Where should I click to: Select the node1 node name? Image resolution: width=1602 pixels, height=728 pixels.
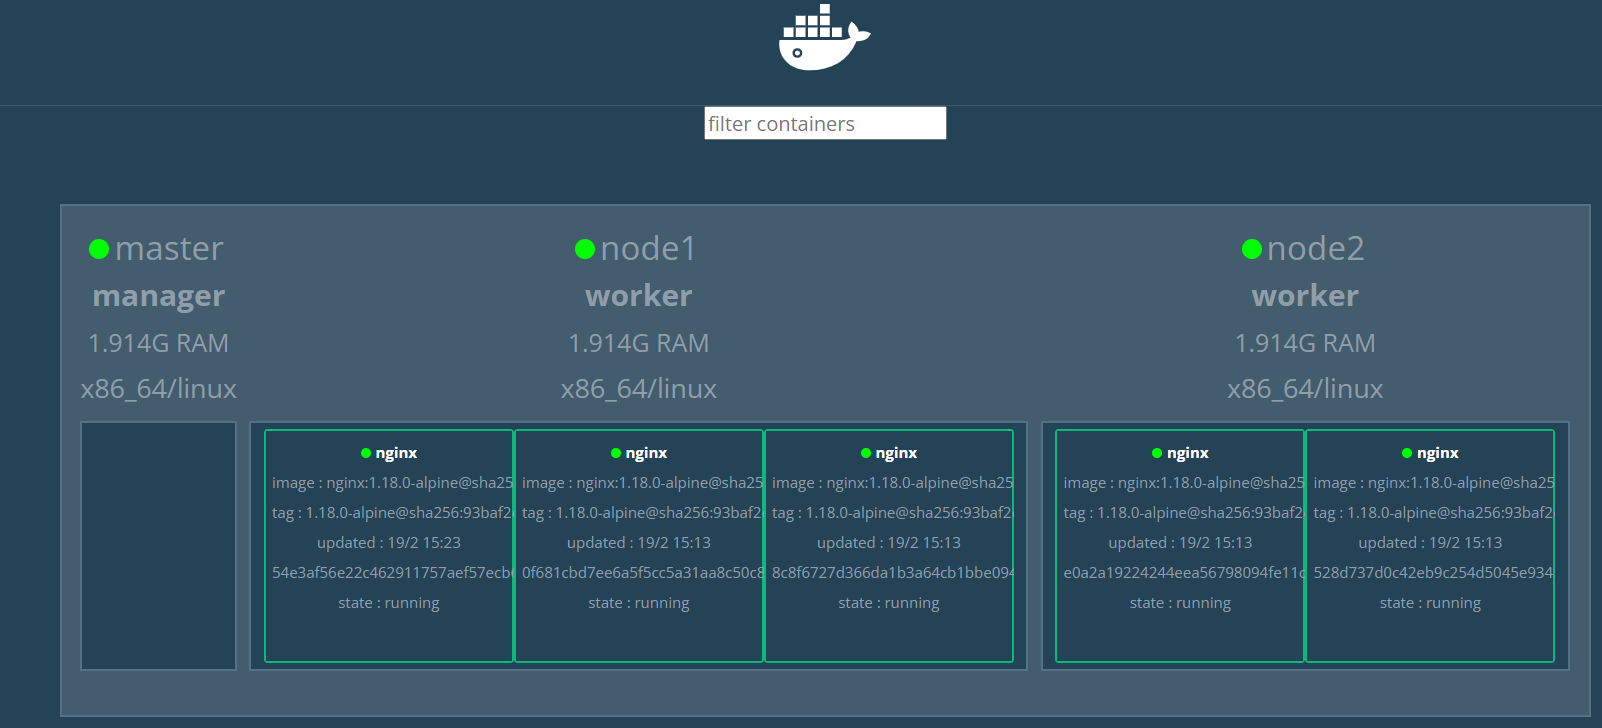click(x=648, y=248)
